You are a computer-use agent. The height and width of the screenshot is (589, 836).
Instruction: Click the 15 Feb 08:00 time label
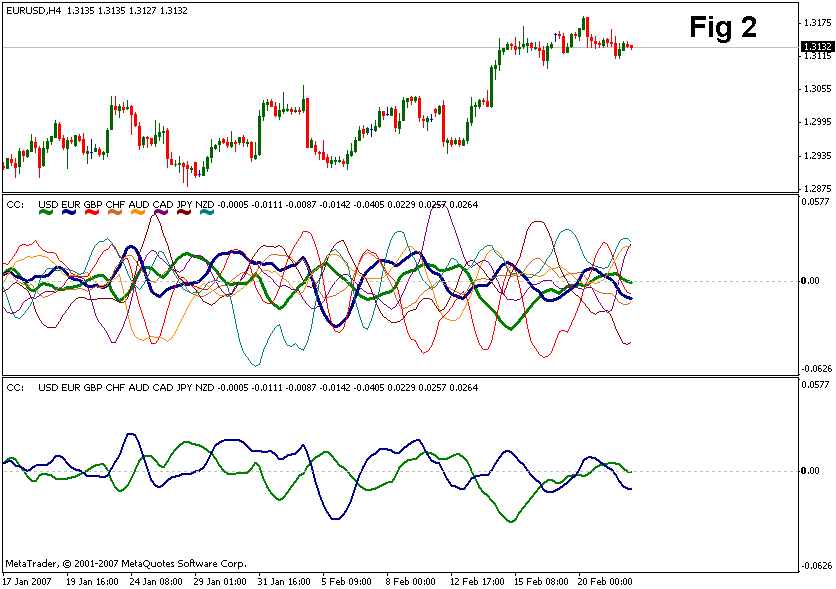pyautogui.click(x=541, y=581)
